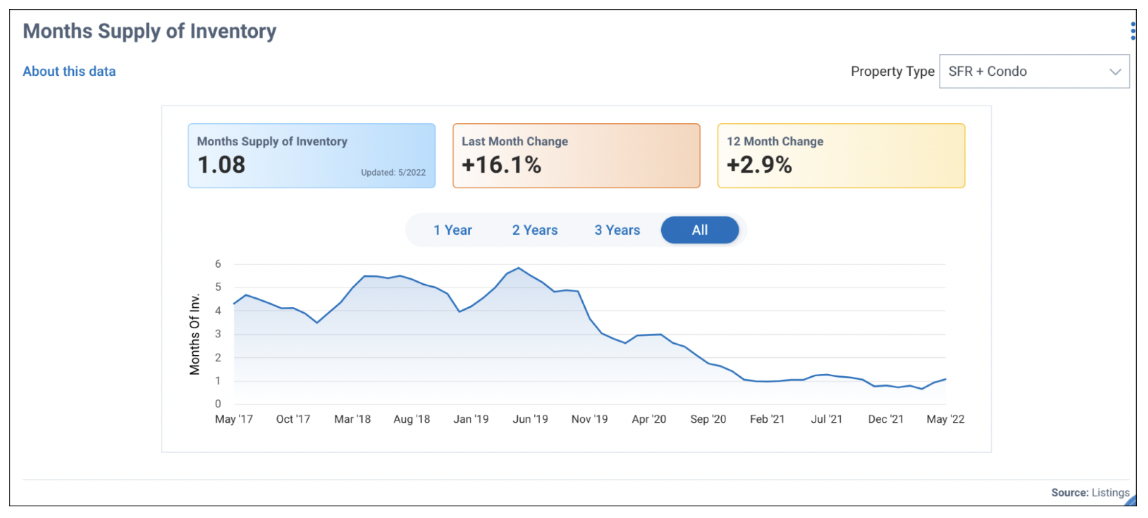The width and height of the screenshot is (1148, 518).
Task: Click the line end point at May '22
Action: [945, 379]
